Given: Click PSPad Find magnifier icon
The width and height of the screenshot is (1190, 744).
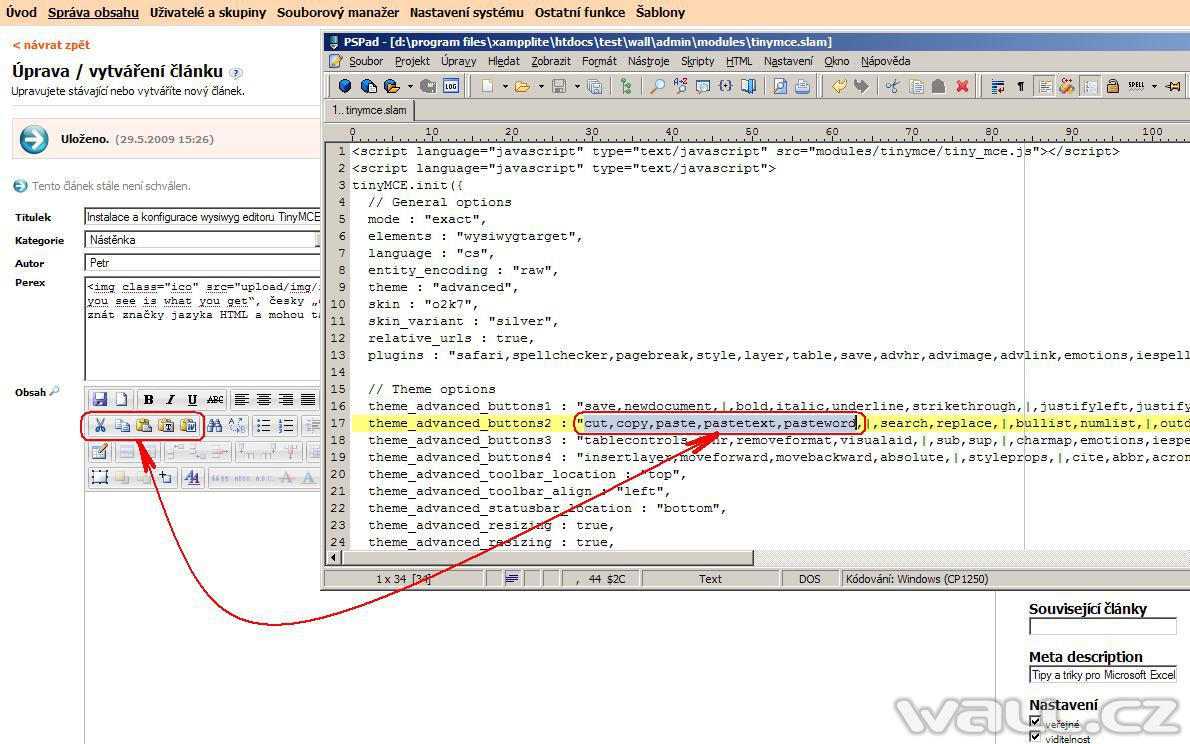Looking at the screenshot, I should (657, 86).
